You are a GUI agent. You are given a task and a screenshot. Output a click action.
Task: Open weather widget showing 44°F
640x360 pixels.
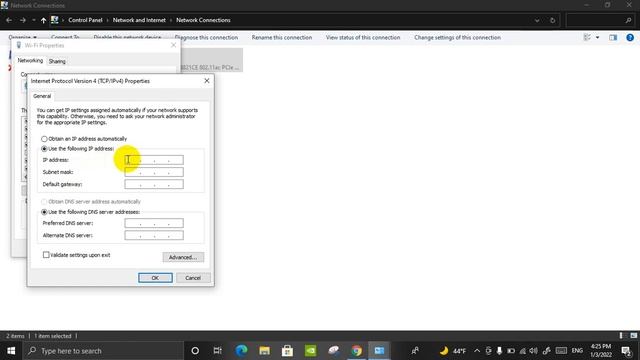[453, 351]
